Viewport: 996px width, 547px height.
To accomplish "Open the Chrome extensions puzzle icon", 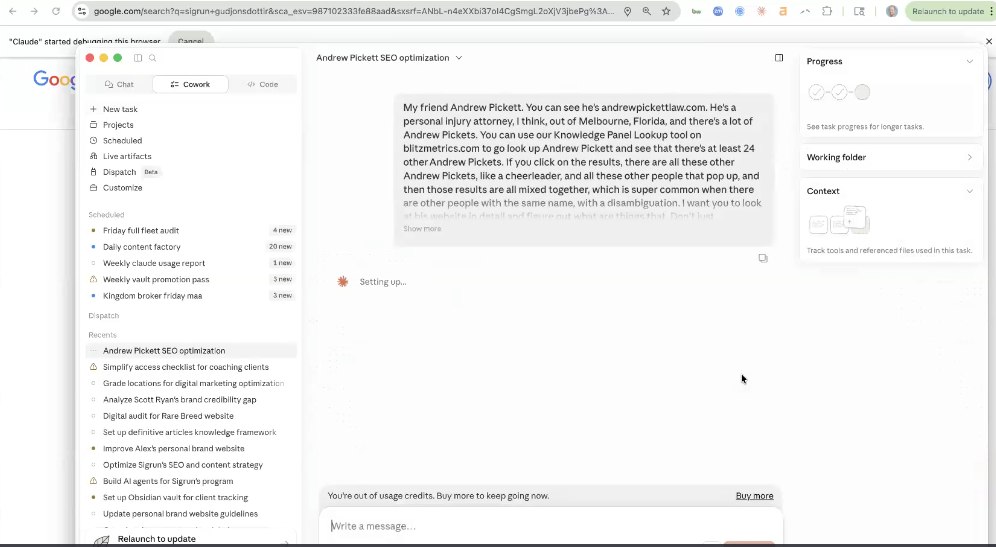I will coord(827,11).
